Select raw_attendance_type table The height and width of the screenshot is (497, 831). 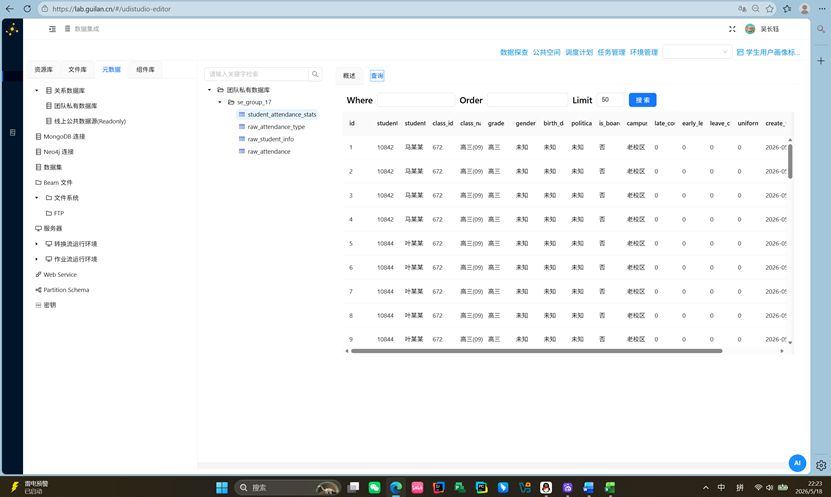click(x=276, y=127)
